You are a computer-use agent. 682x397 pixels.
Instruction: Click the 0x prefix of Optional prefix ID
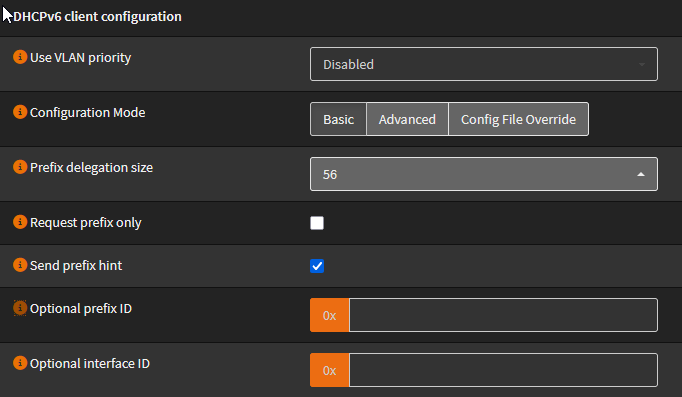(x=330, y=315)
